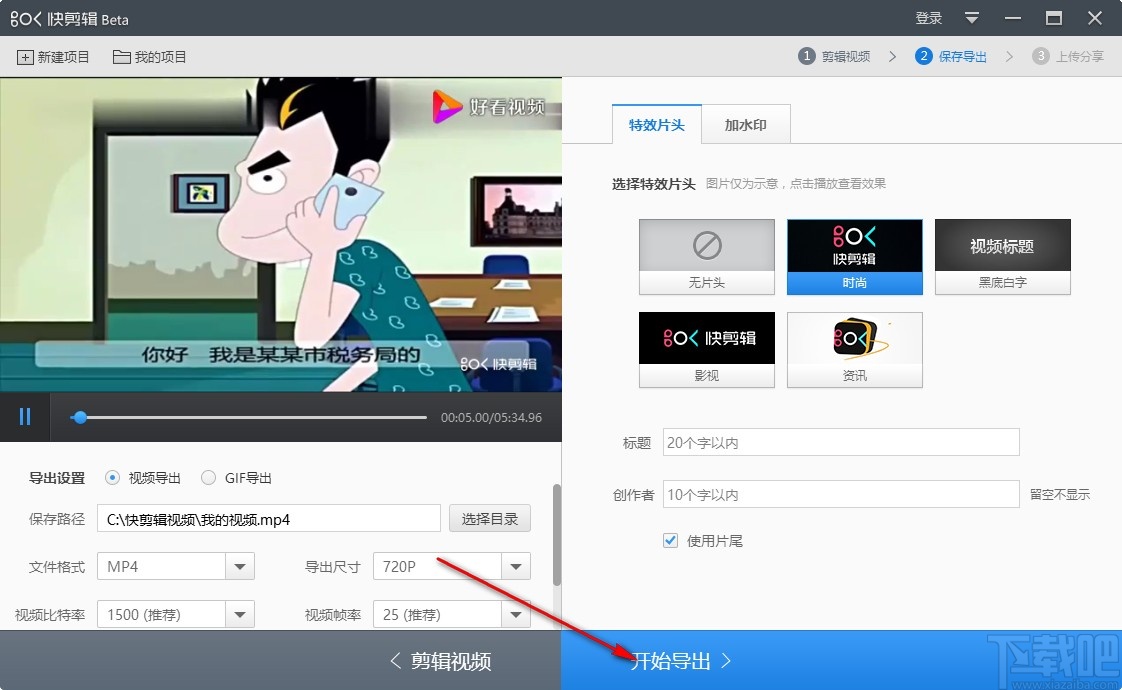Switch to the 特效片头 tab
Viewport: 1122px width, 690px height.
tap(657, 125)
